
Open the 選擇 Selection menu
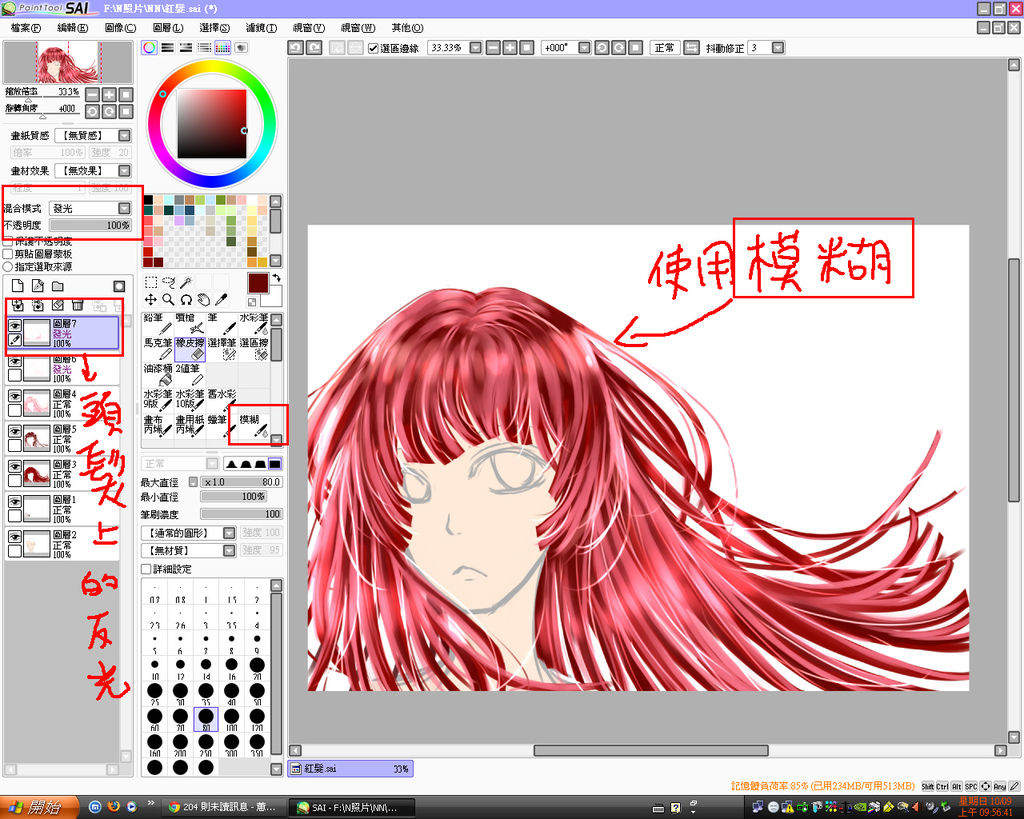(x=215, y=27)
